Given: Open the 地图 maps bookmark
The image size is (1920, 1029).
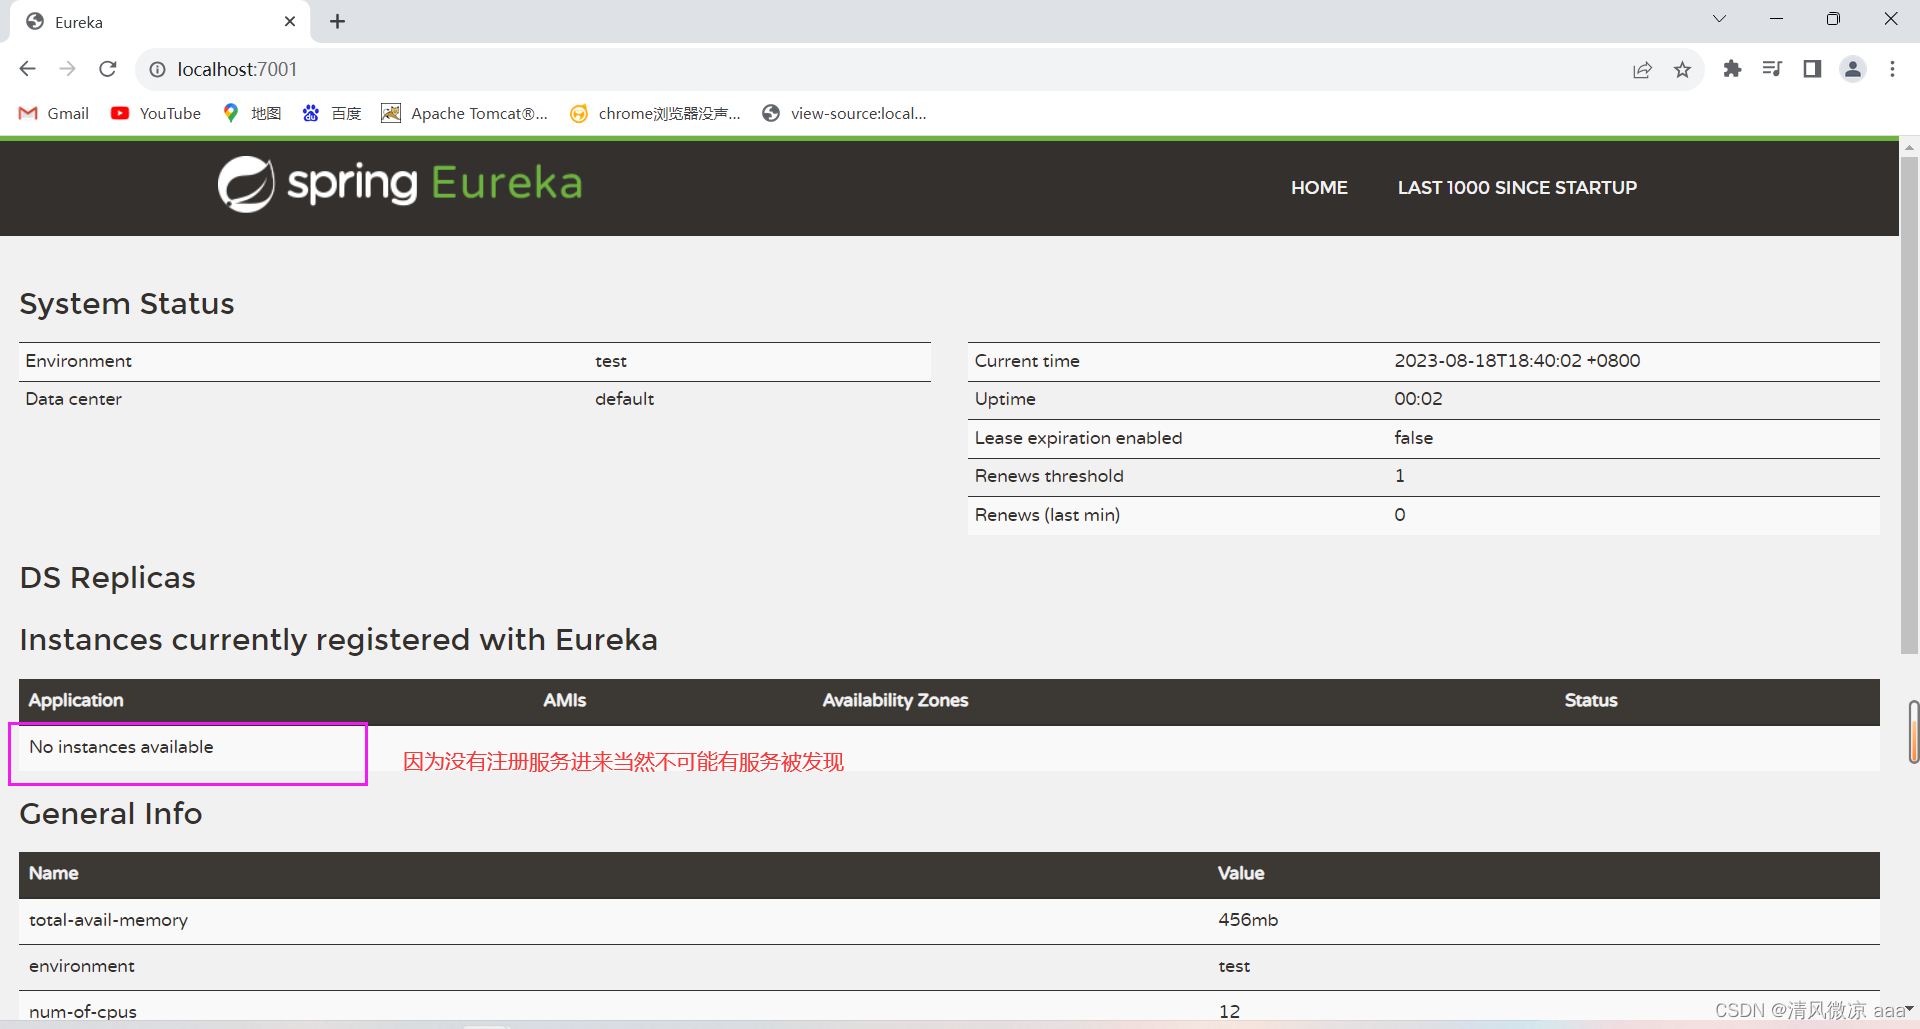Looking at the screenshot, I should (x=252, y=113).
